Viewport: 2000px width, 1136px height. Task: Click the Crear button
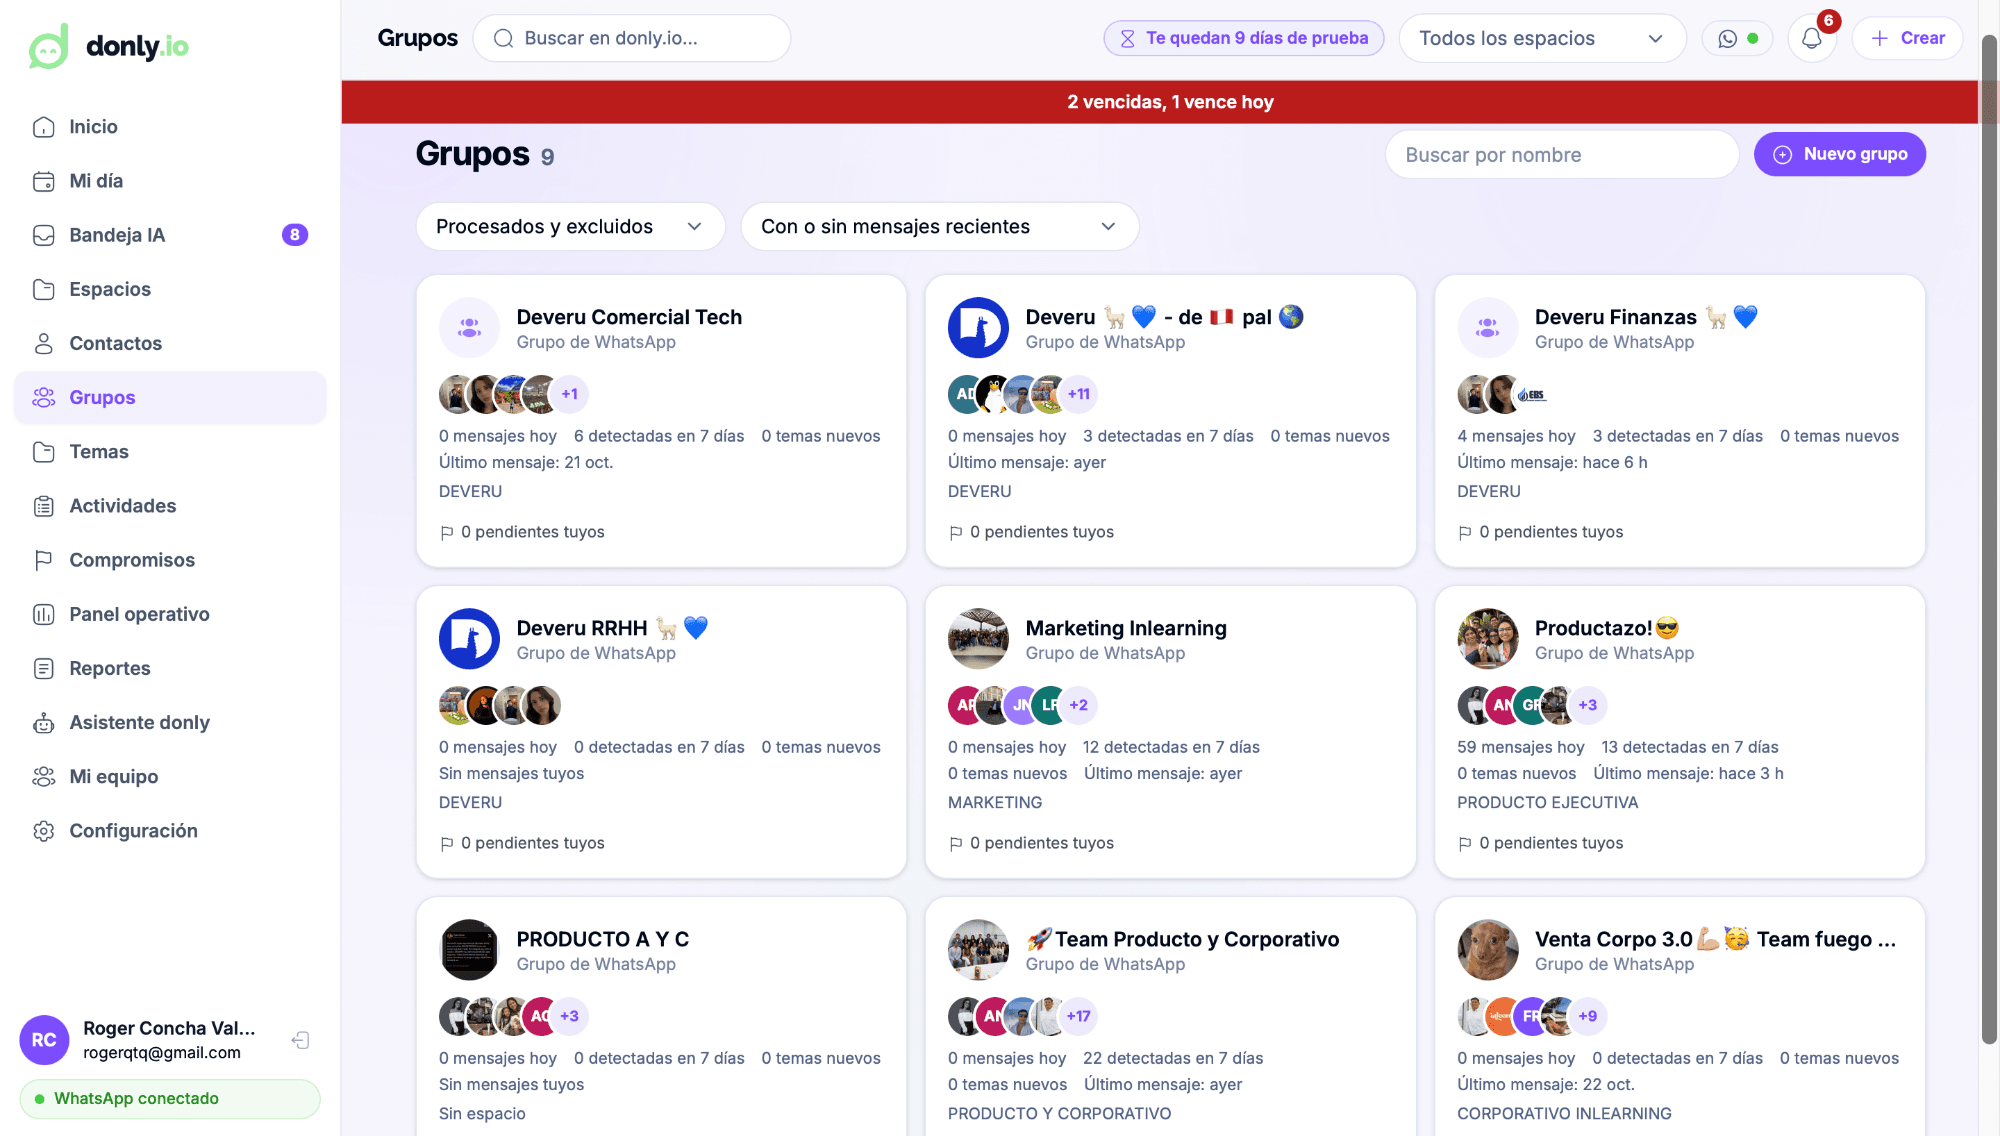tap(1907, 38)
